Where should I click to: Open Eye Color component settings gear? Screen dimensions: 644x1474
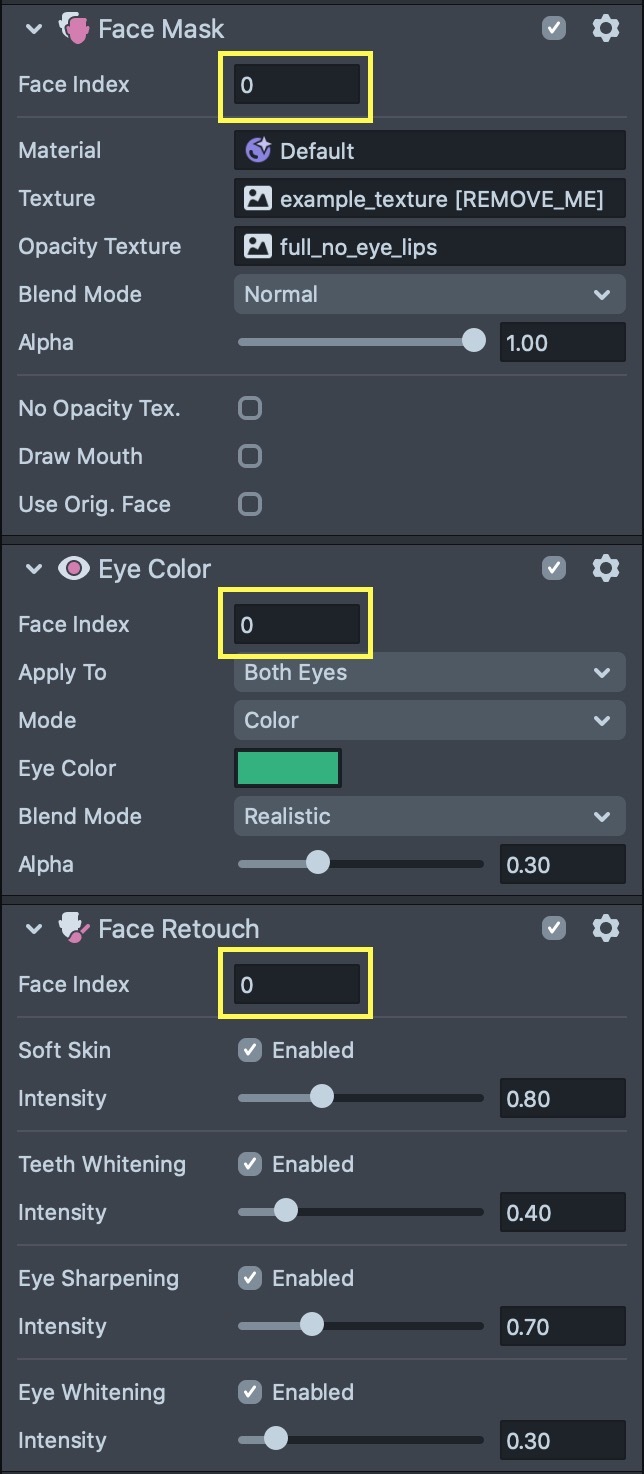pos(606,568)
